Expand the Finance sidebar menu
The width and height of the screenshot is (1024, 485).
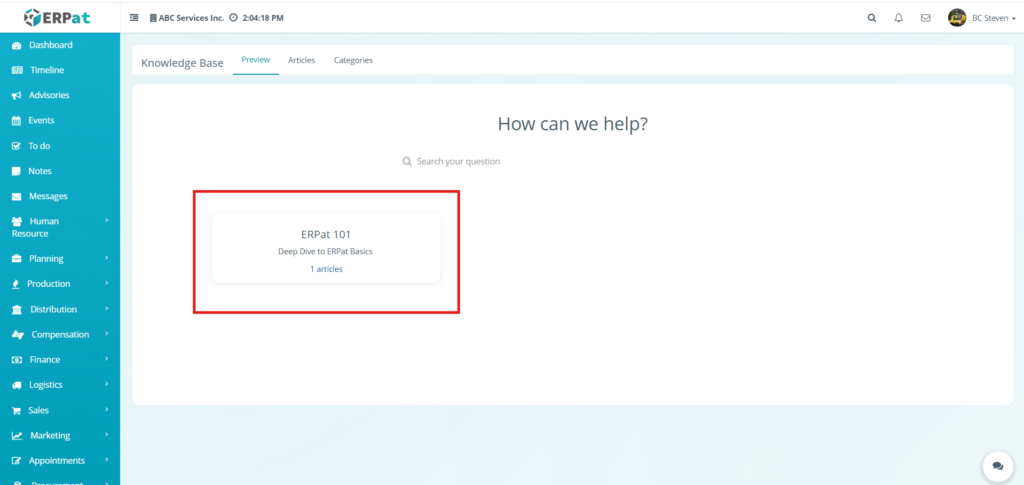45,360
